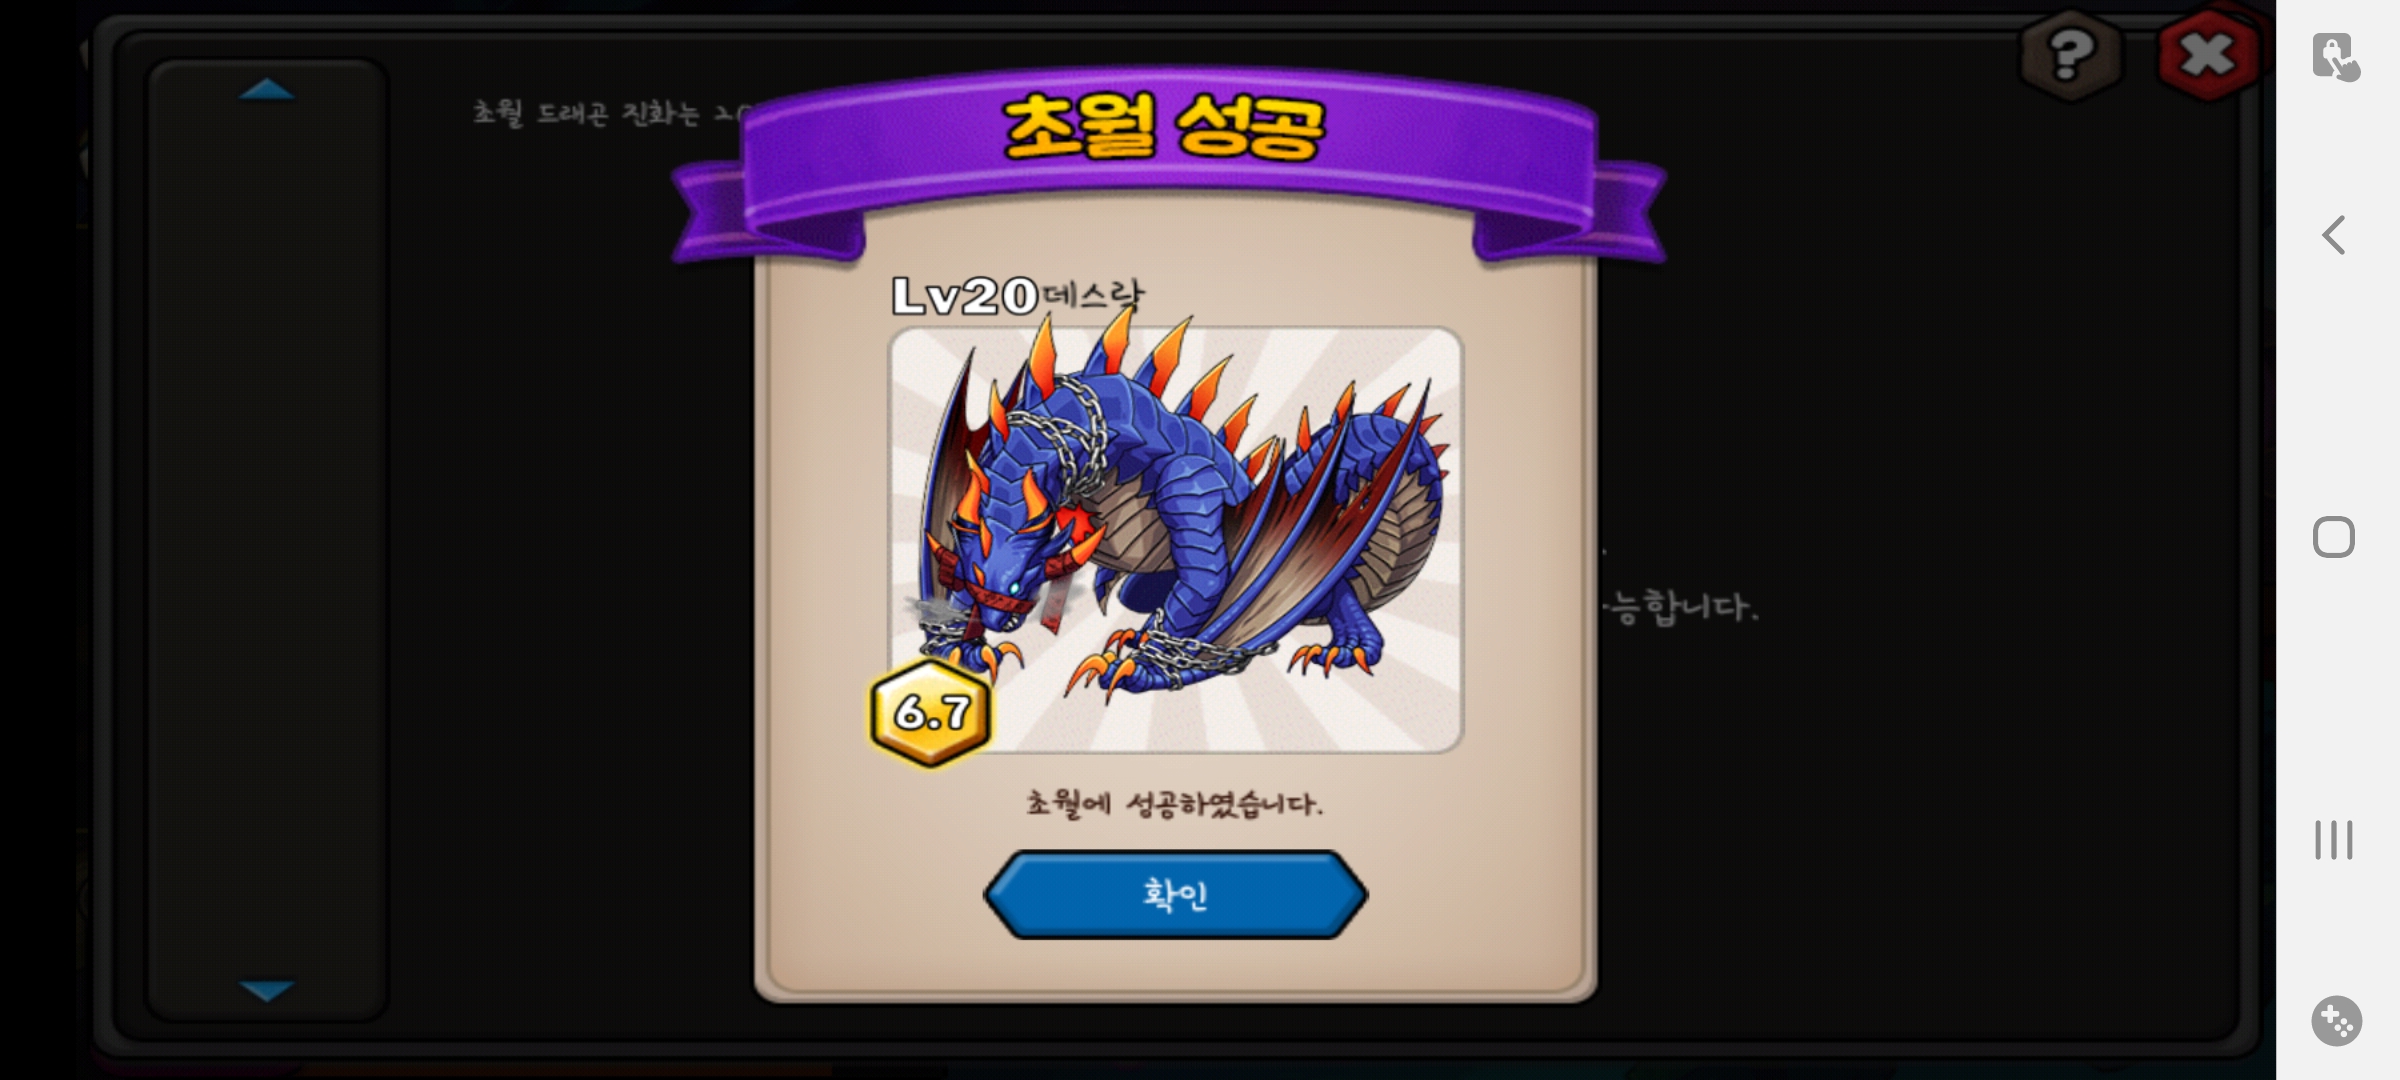Tap the dragon name 데스락
Viewport: 2400px width, 1080px height.
tap(1093, 295)
